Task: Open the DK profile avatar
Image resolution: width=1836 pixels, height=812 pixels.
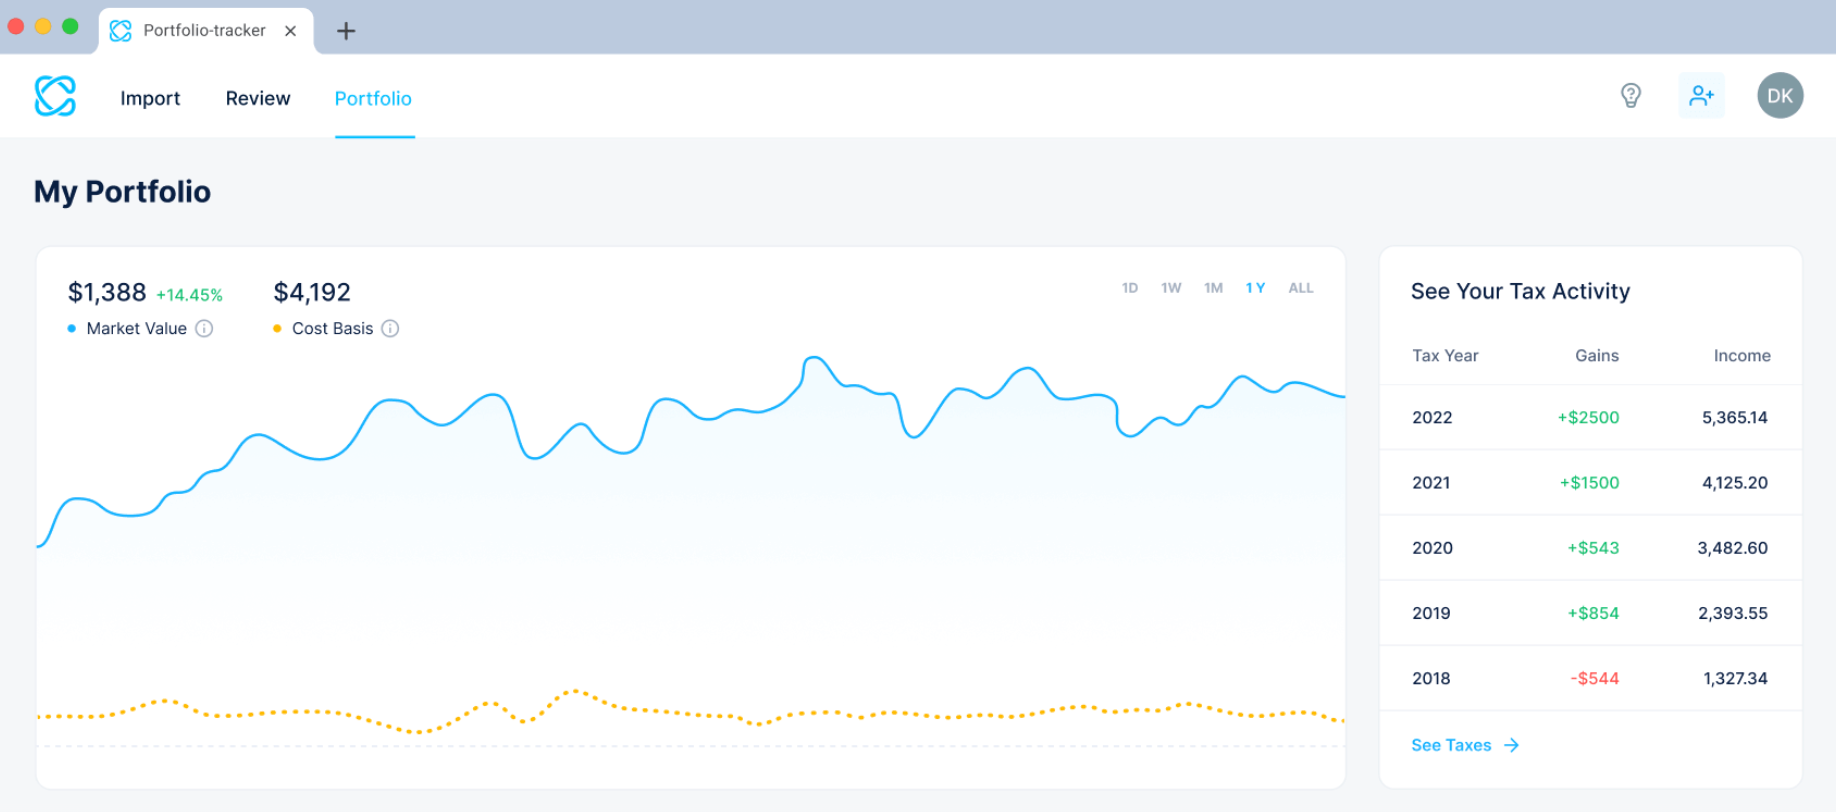Action: 1780,95
